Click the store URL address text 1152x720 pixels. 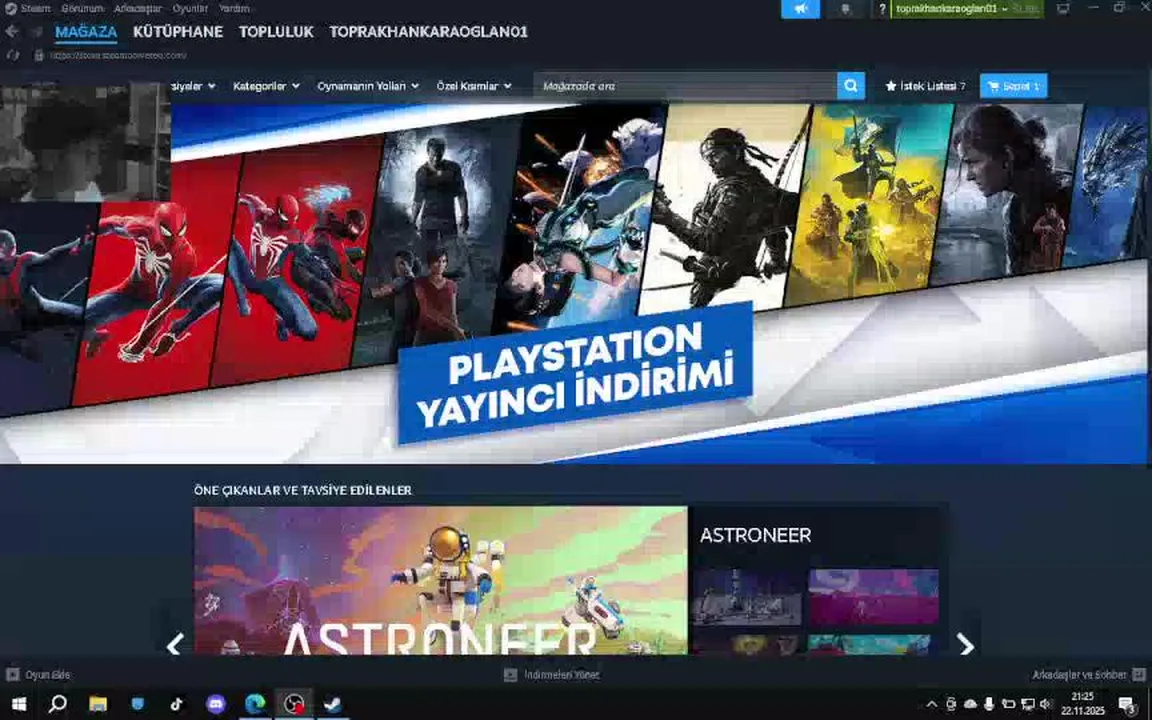coord(118,55)
